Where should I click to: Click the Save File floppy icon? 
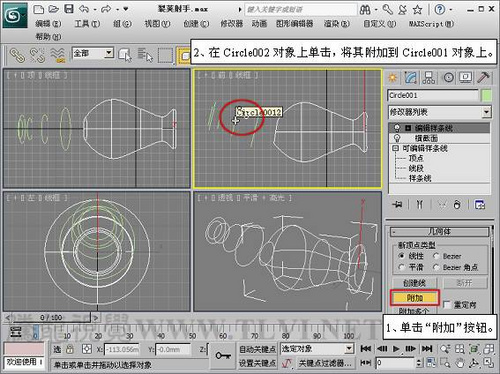69,9
